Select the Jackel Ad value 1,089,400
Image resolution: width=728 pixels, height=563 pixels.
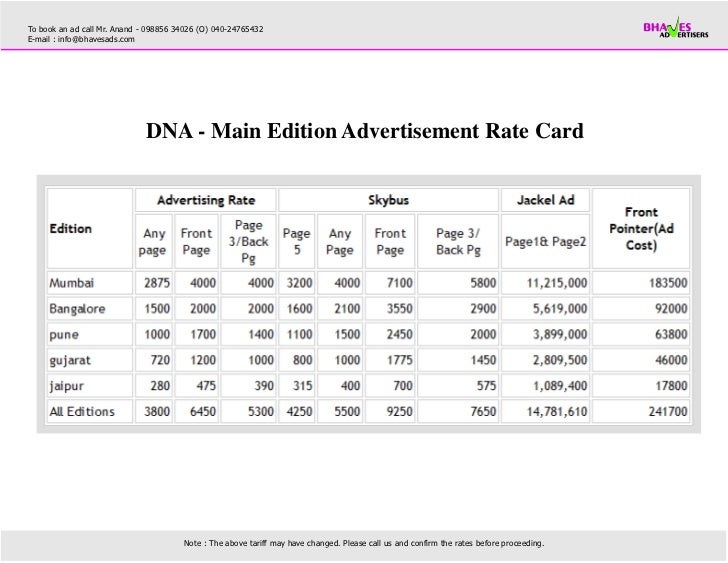[560, 386]
